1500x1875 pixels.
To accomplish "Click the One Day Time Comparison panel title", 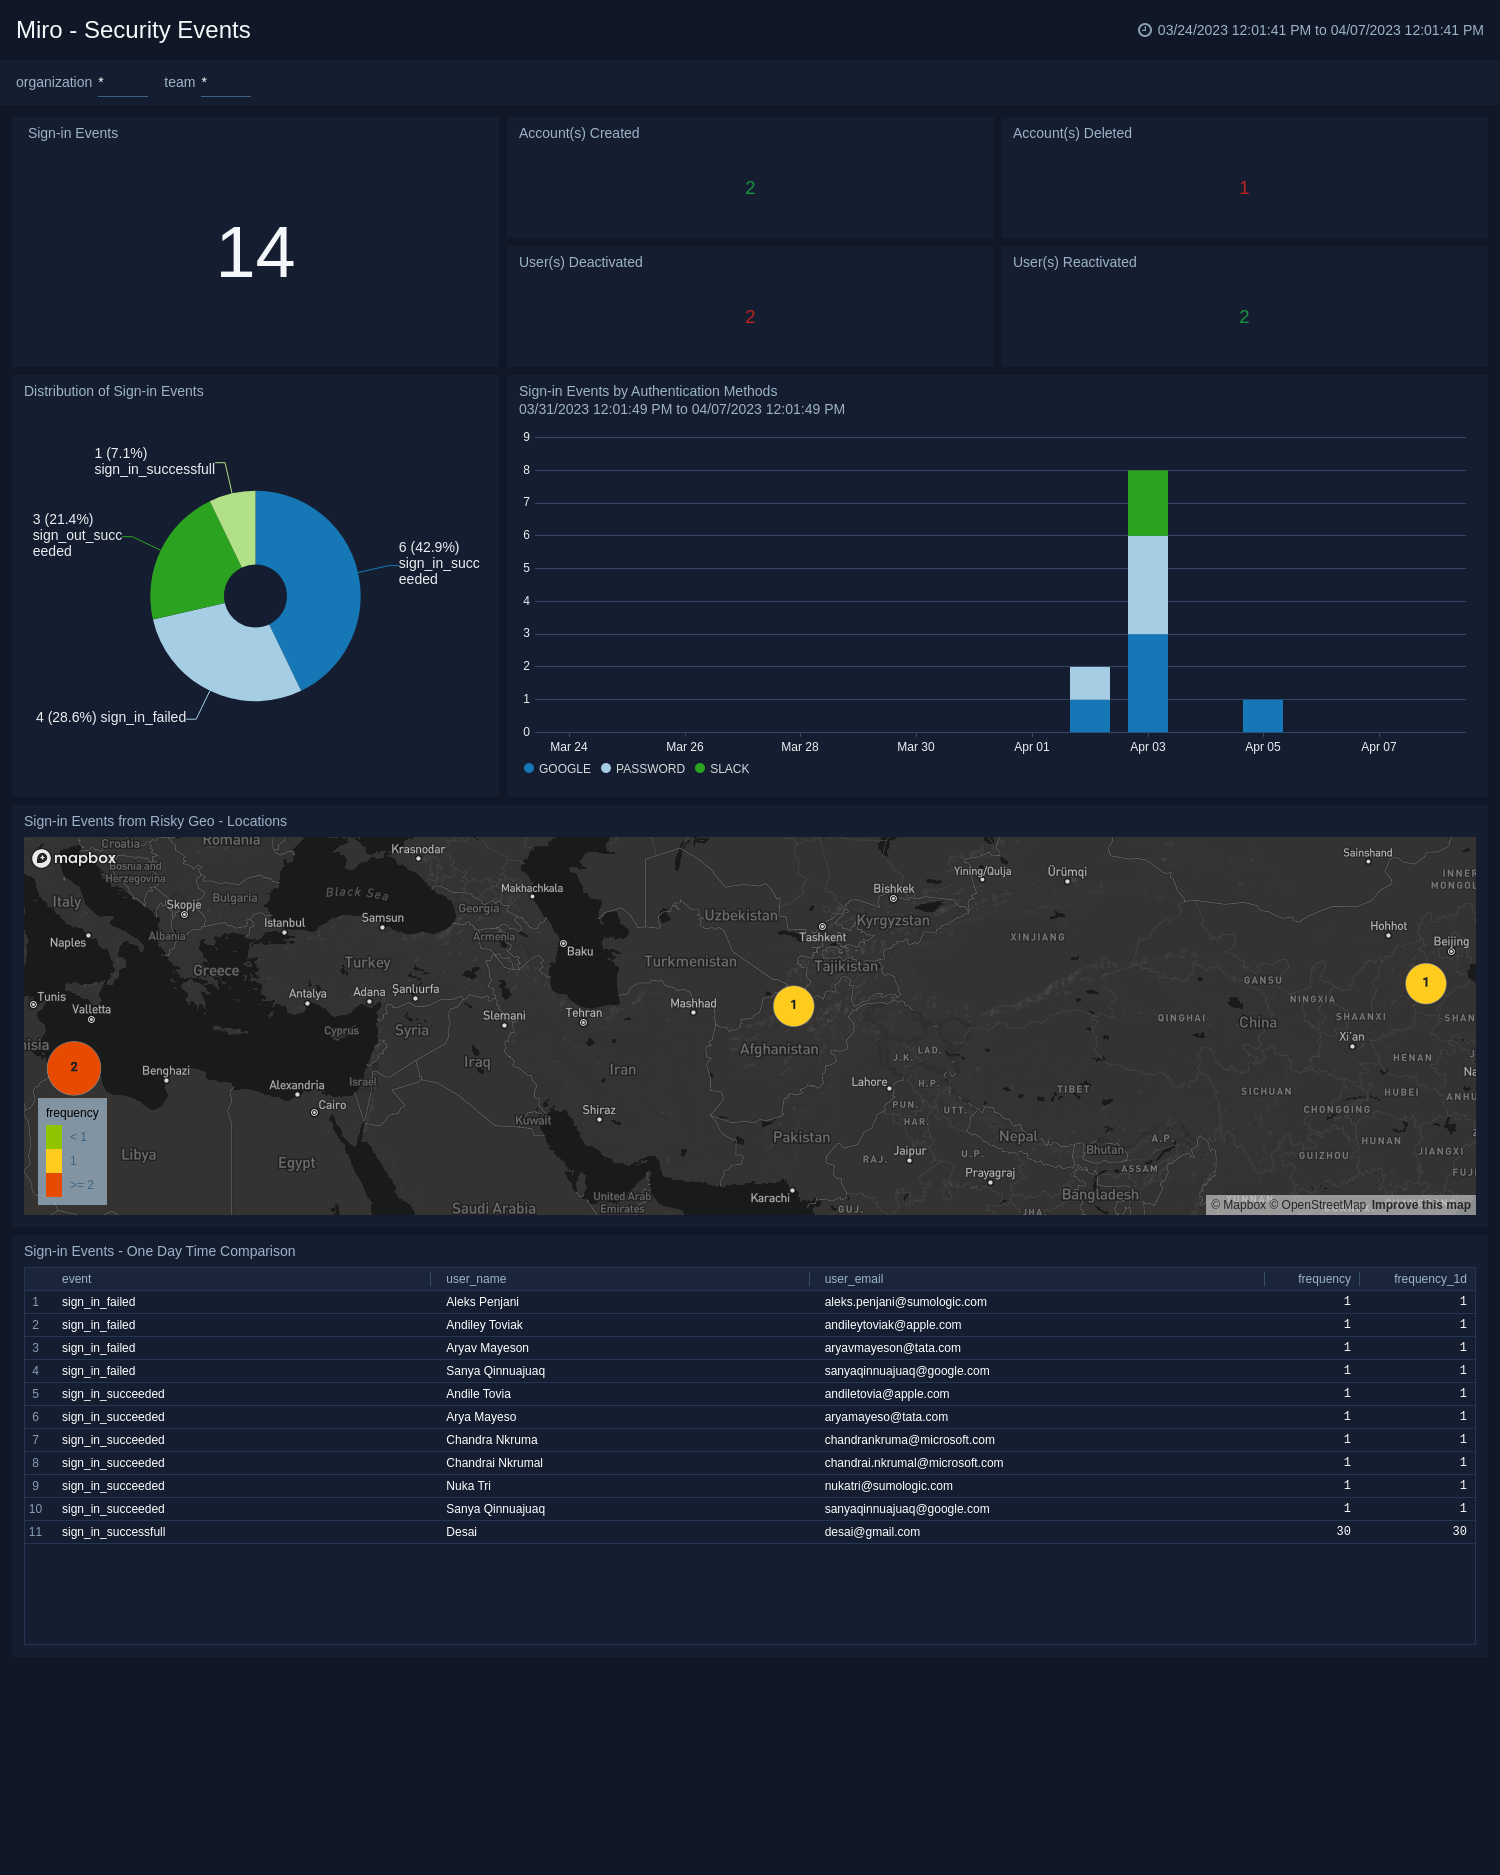I will coord(160,1251).
